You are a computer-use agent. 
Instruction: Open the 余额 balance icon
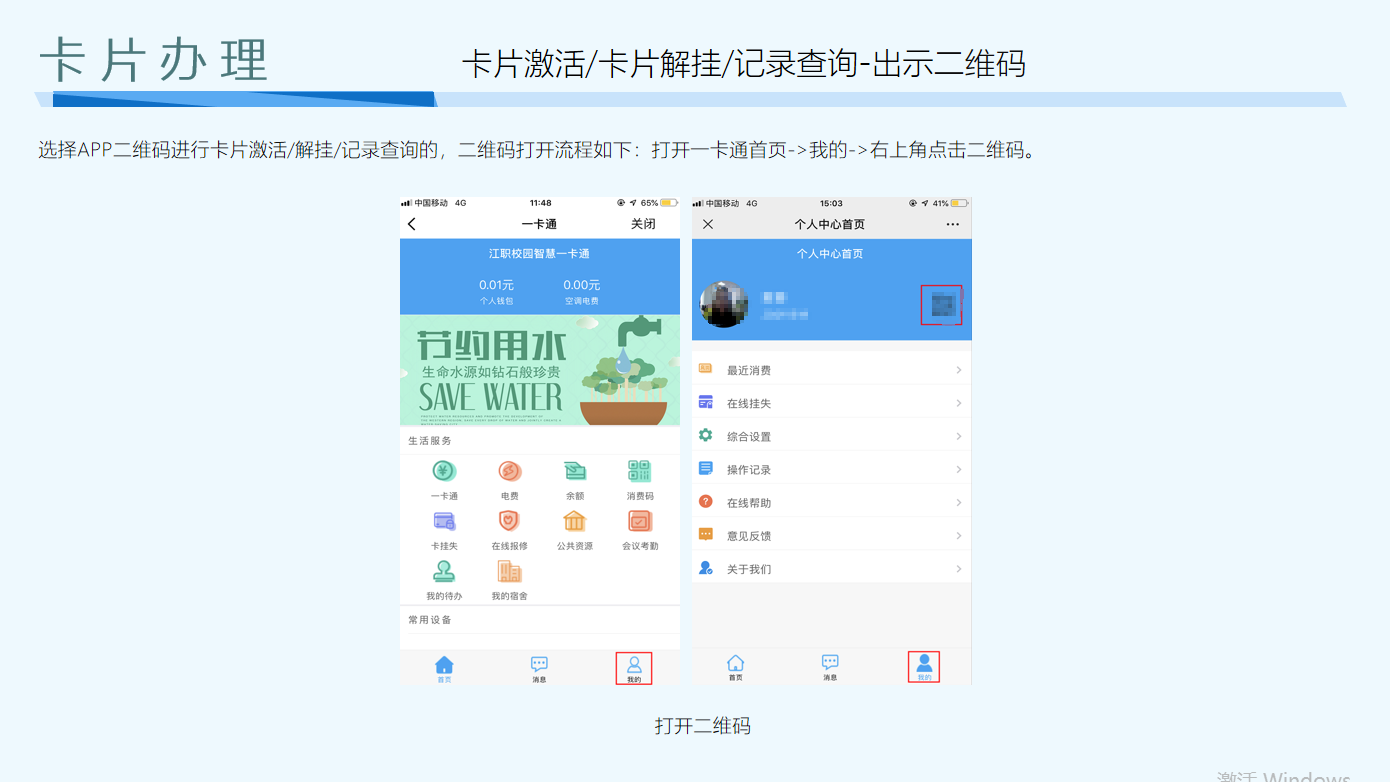(574, 472)
